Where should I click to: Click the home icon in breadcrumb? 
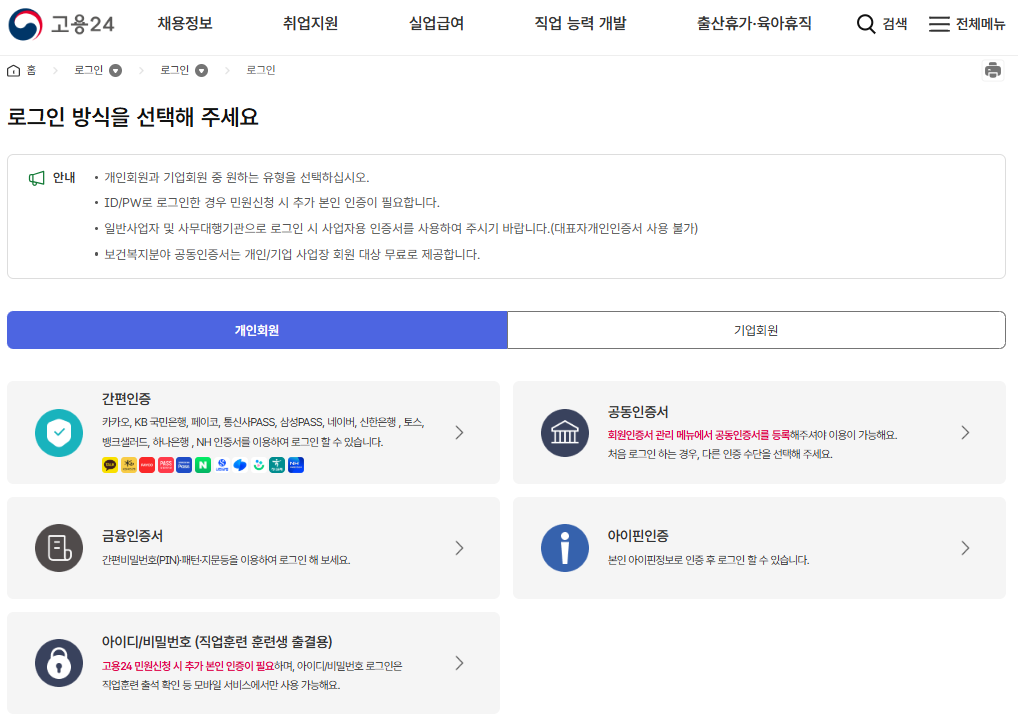[x=14, y=70]
